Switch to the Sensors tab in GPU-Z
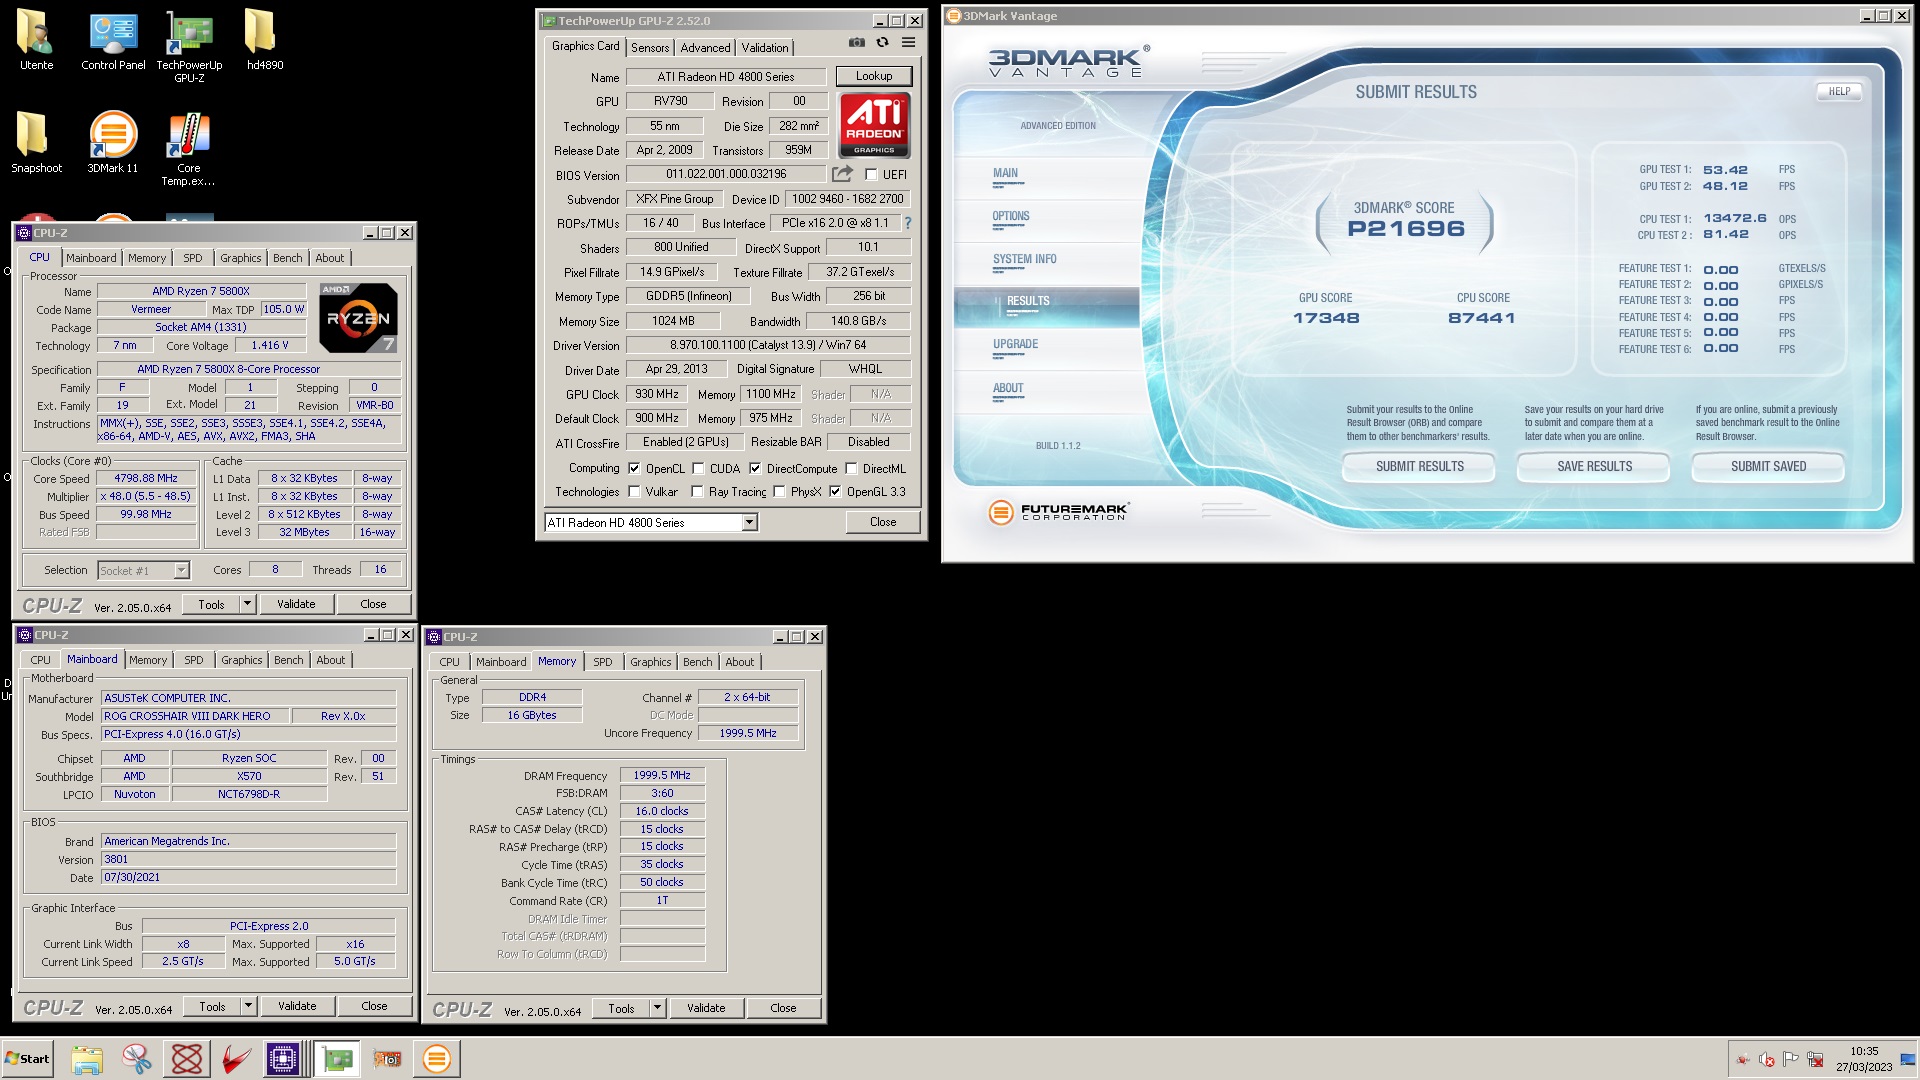The width and height of the screenshot is (1920, 1080). 650,48
